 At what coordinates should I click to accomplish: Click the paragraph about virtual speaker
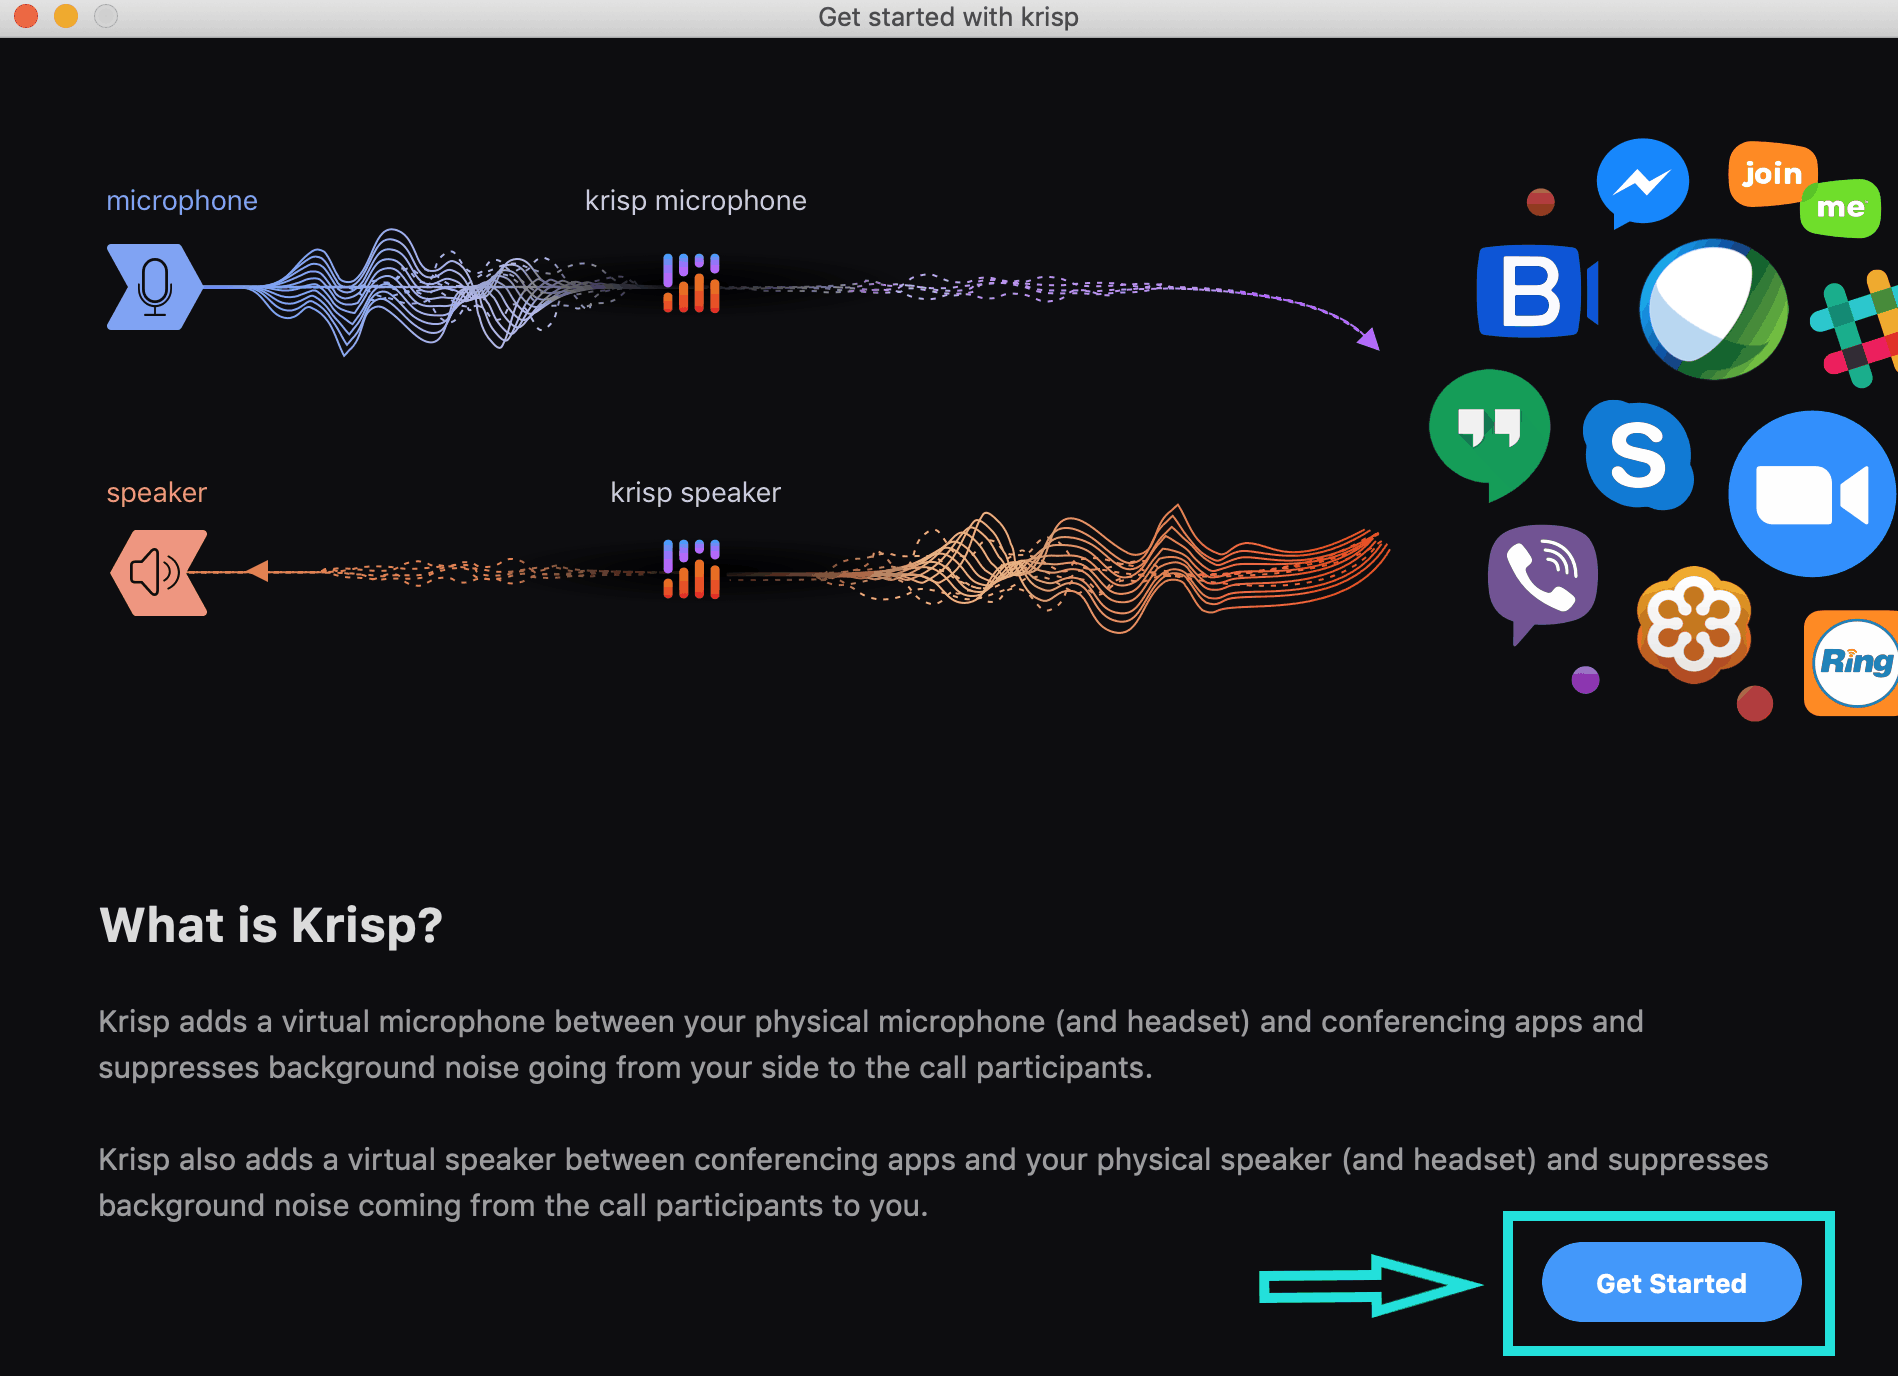[x=933, y=1182]
